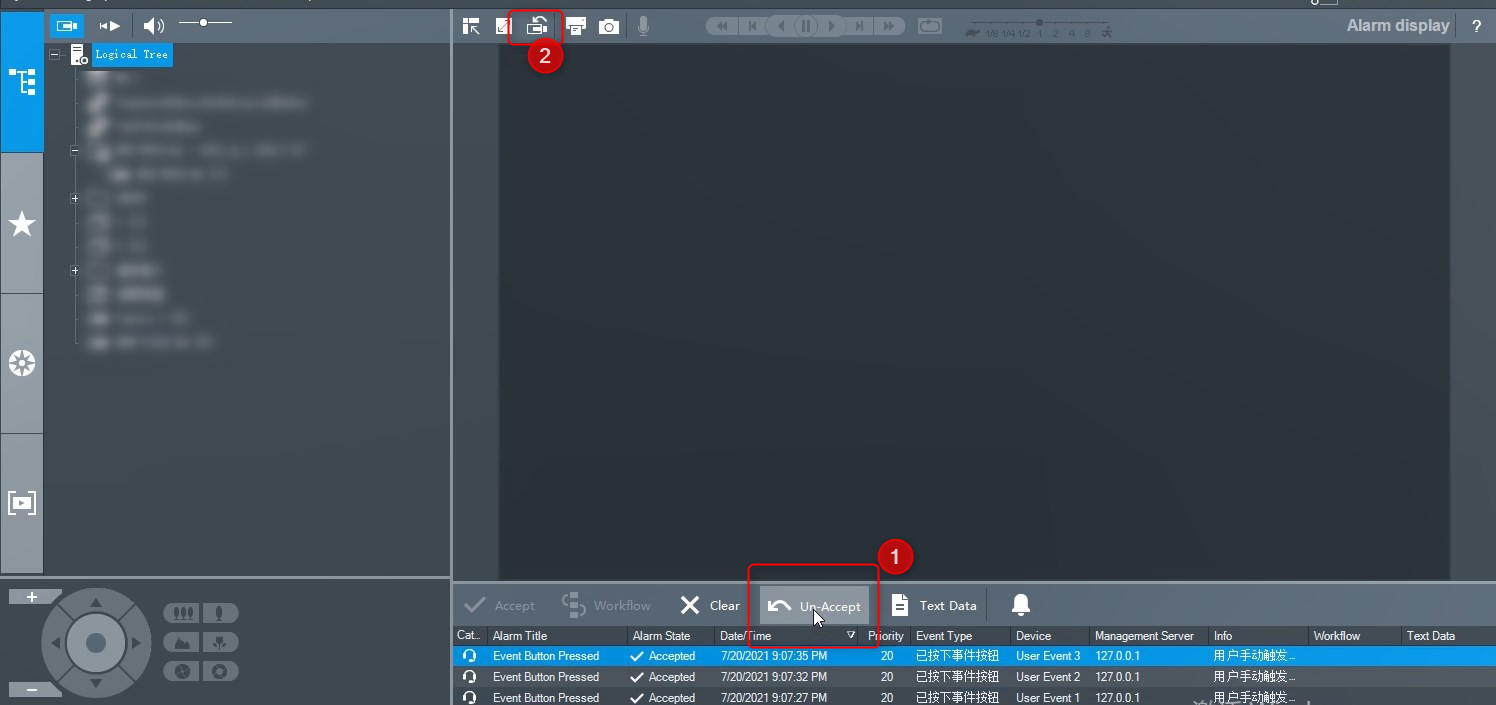Open help with the question mark
Image resolution: width=1496 pixels, height=705 pixels.
pos(1477,26)
